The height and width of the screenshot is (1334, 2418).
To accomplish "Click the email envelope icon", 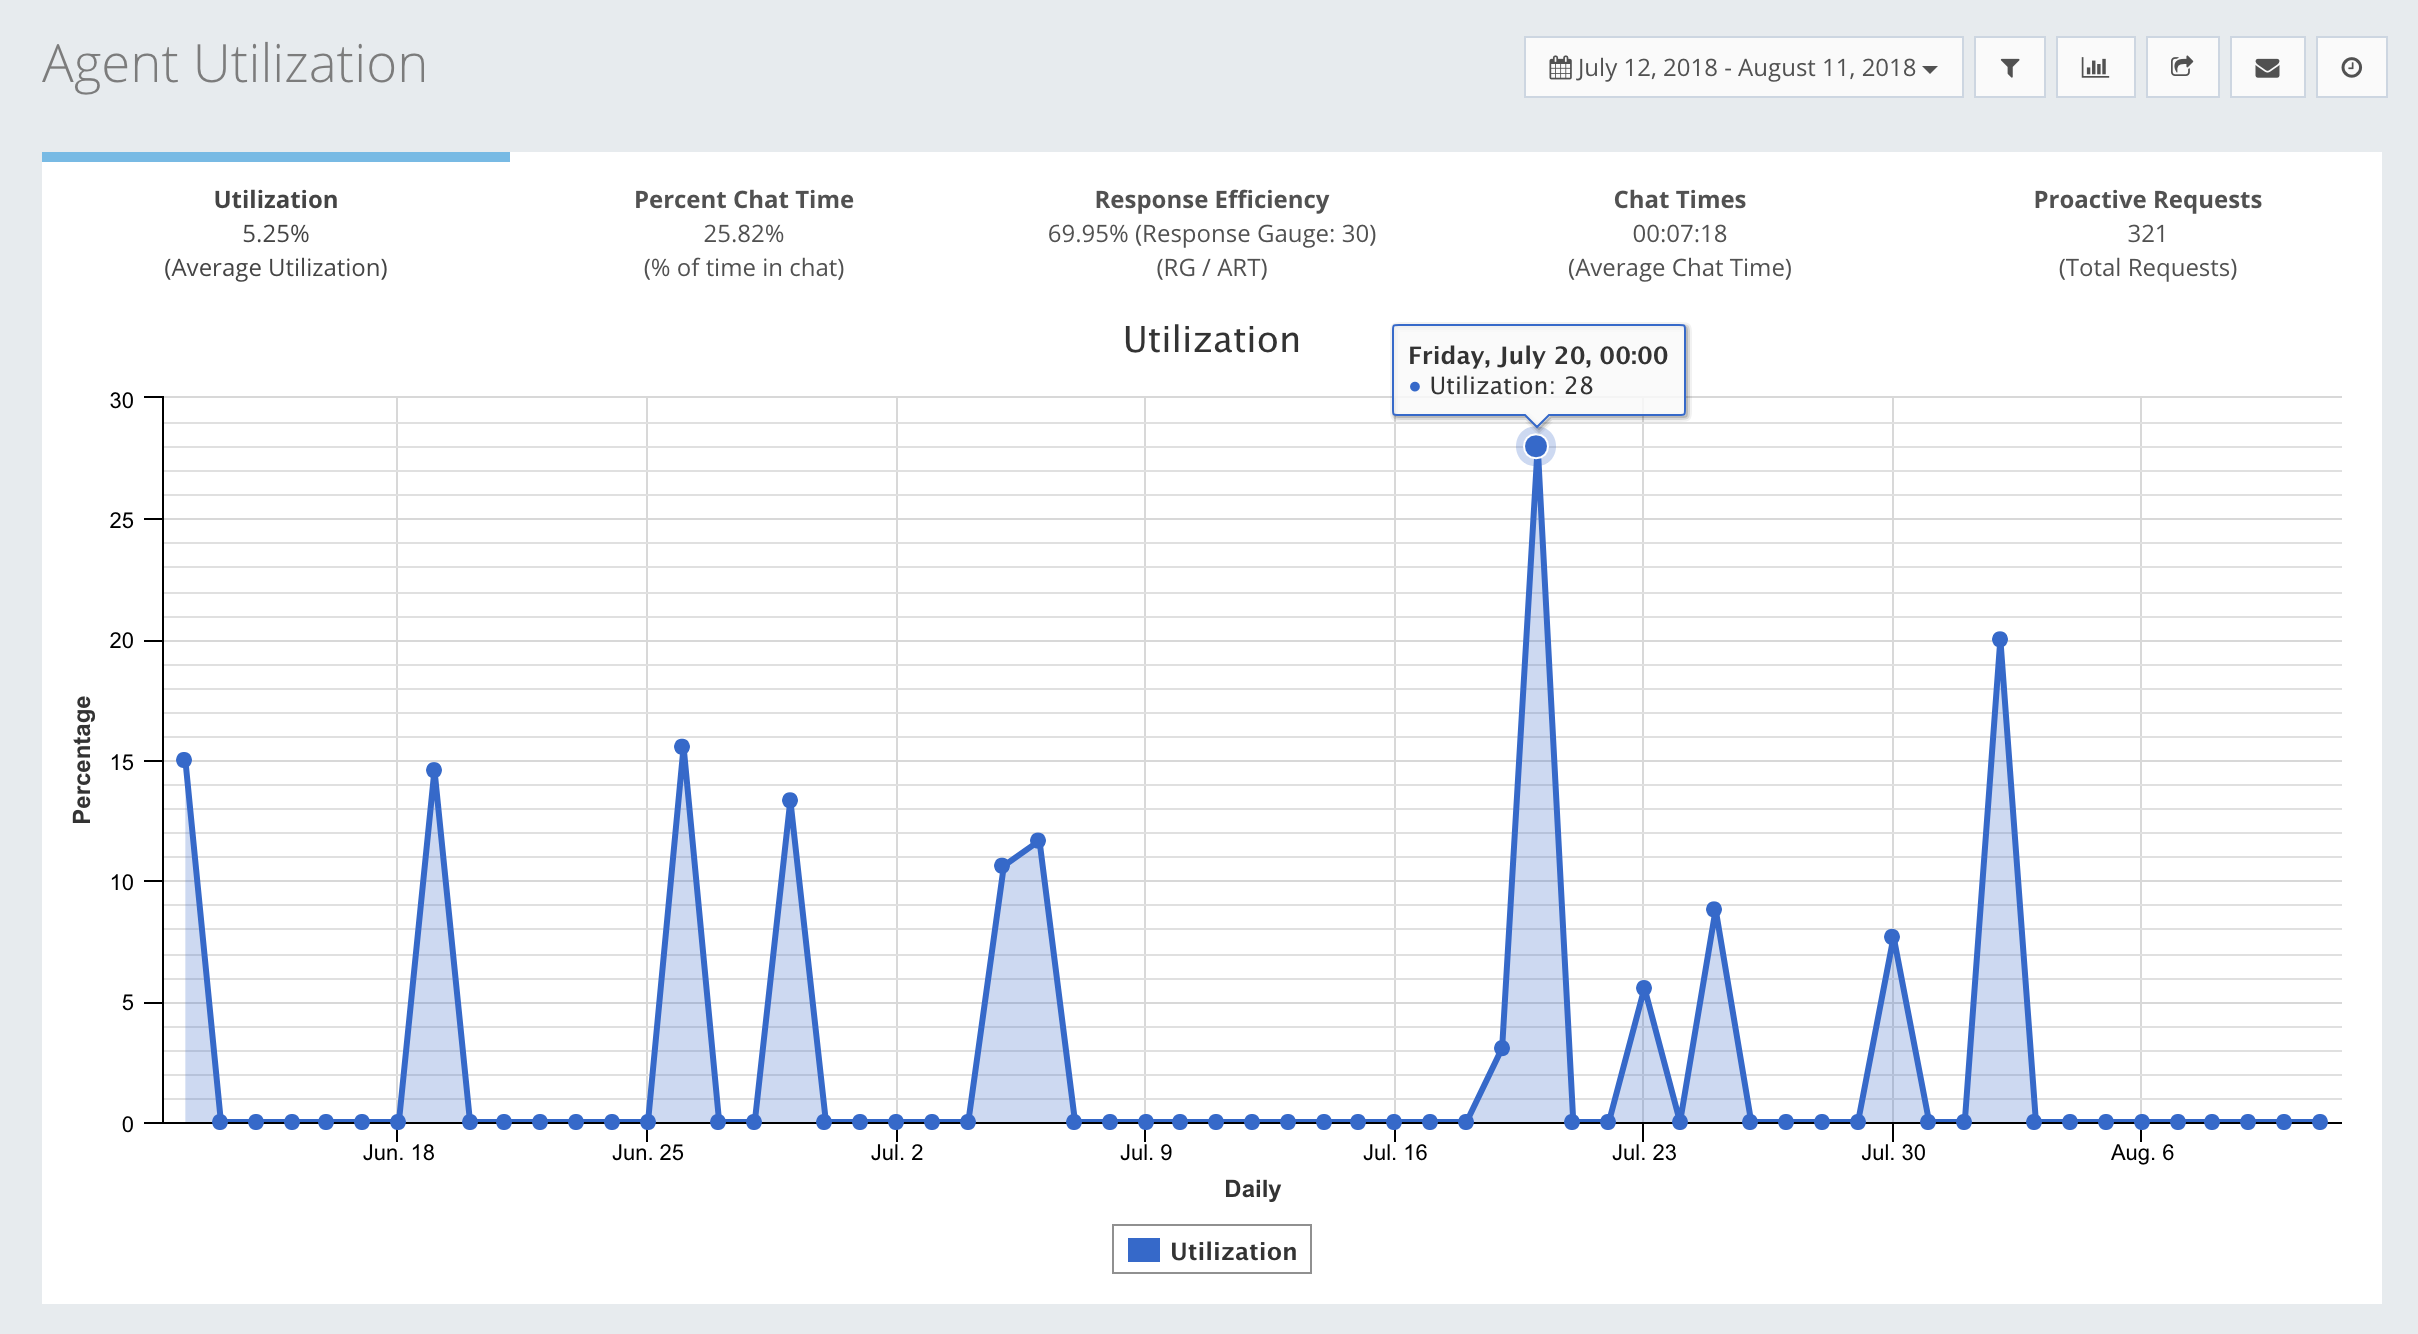I will point(2267,68).
